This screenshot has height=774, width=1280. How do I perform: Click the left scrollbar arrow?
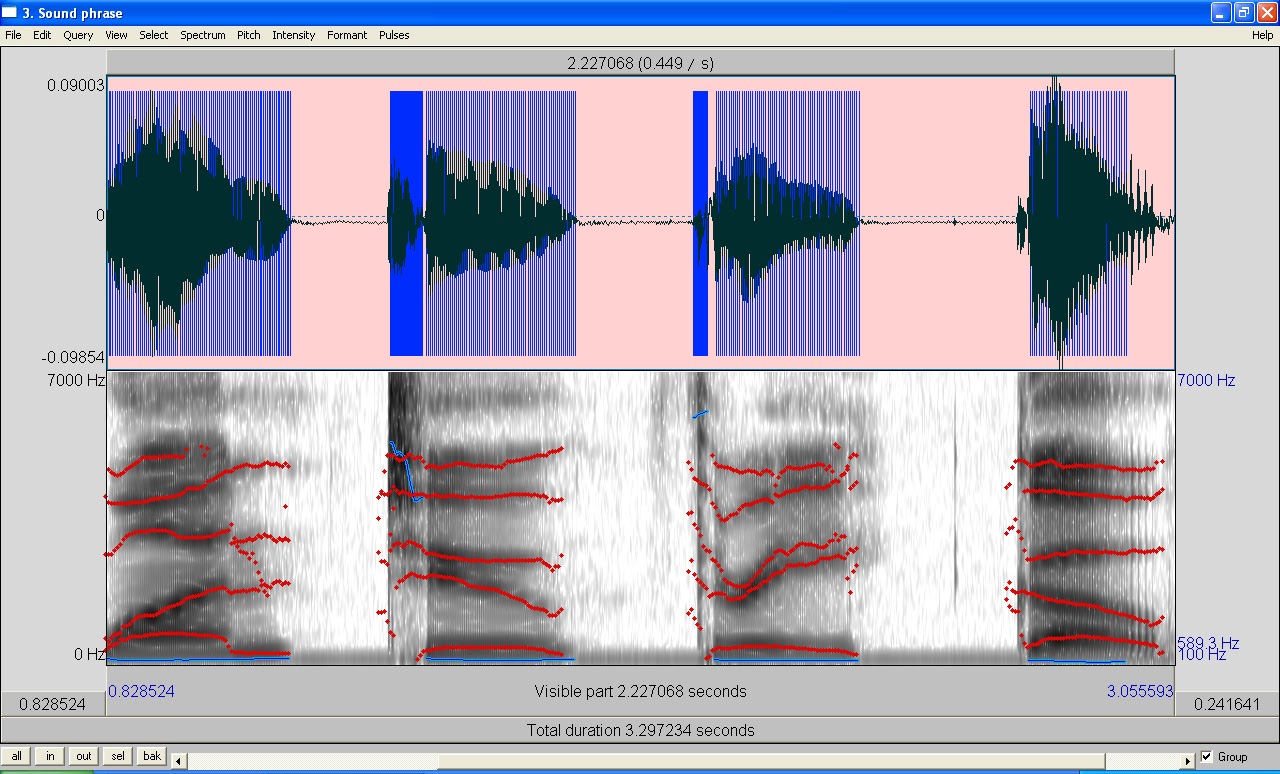pos(177,759)
